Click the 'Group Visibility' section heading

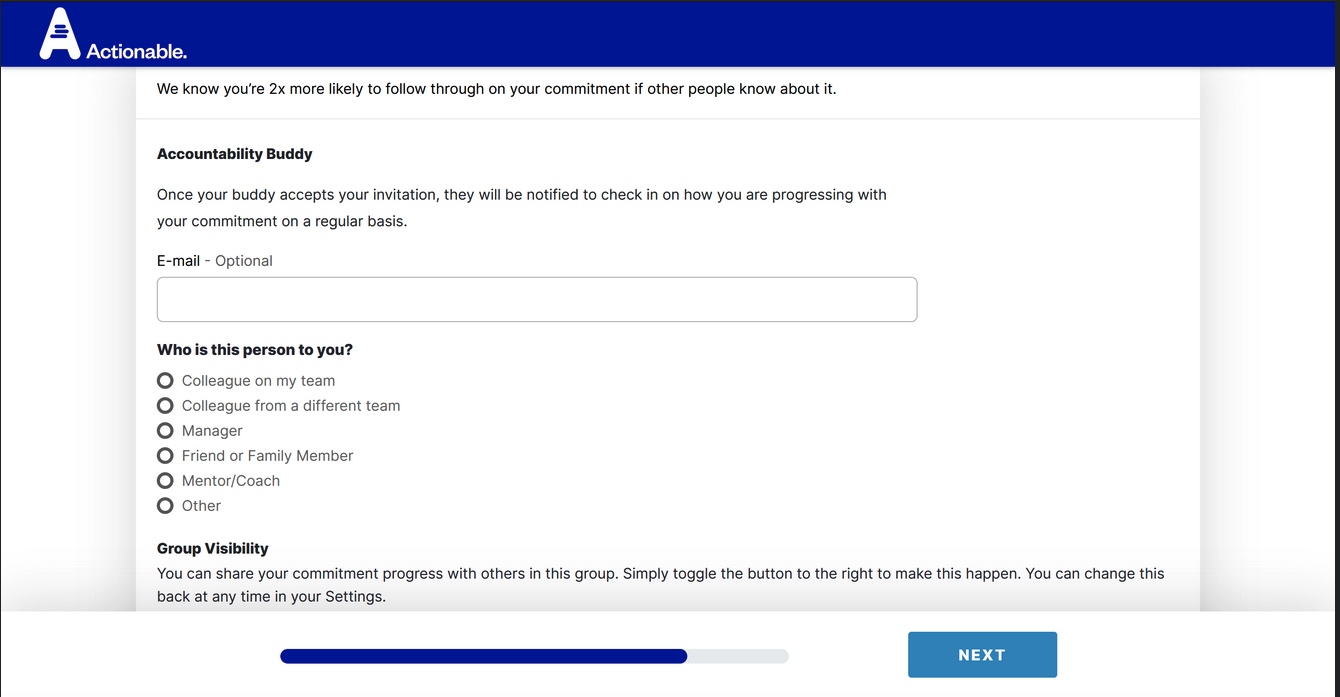coord(212,548)
